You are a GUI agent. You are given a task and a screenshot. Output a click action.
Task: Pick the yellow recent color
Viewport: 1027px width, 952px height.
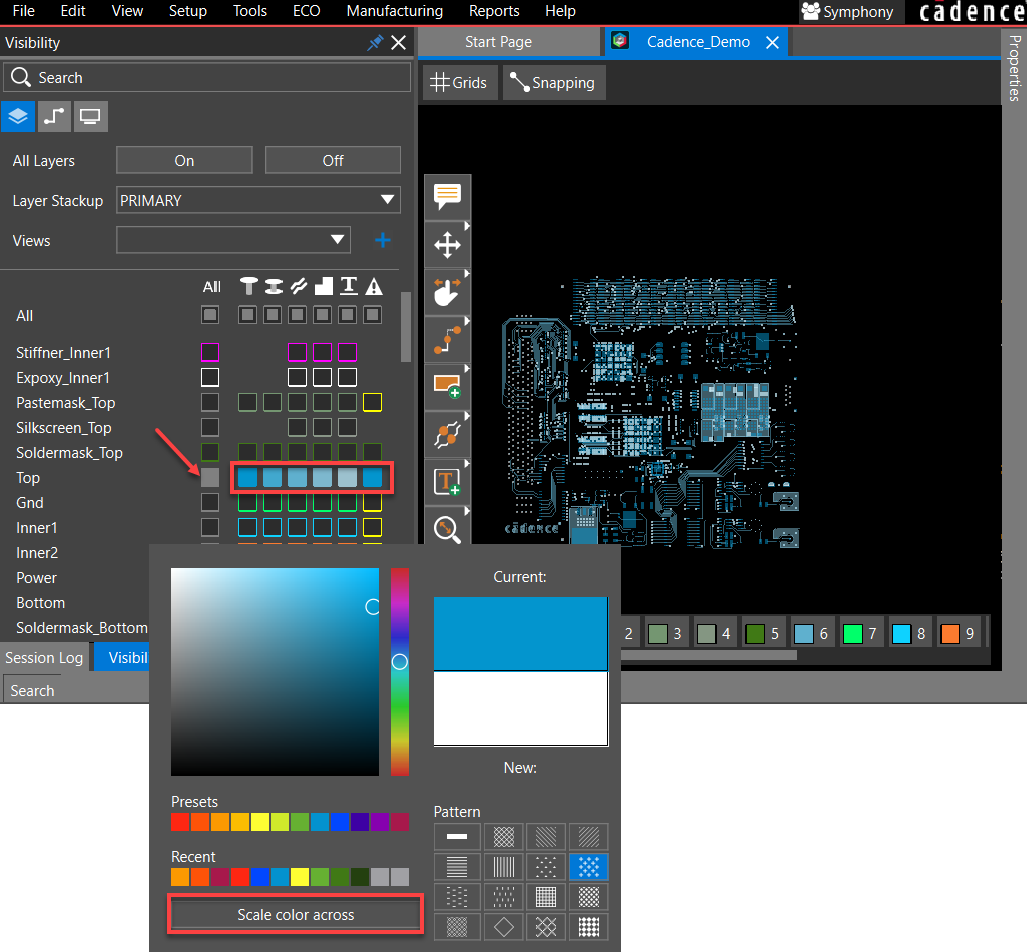(299, 877)
